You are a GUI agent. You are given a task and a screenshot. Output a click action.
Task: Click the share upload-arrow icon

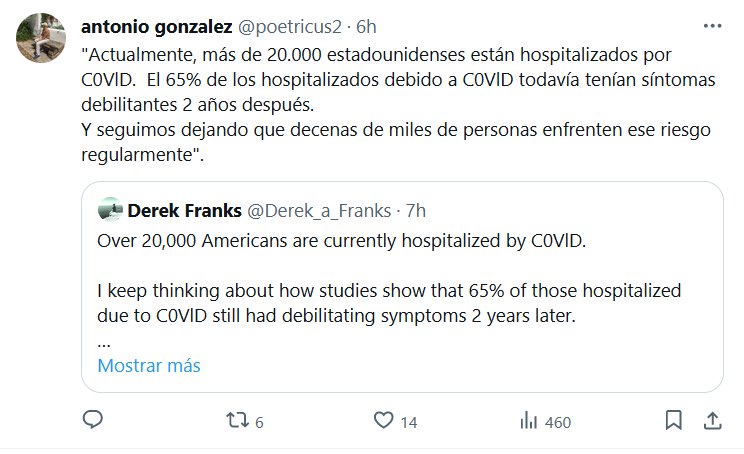pos(713,420)
